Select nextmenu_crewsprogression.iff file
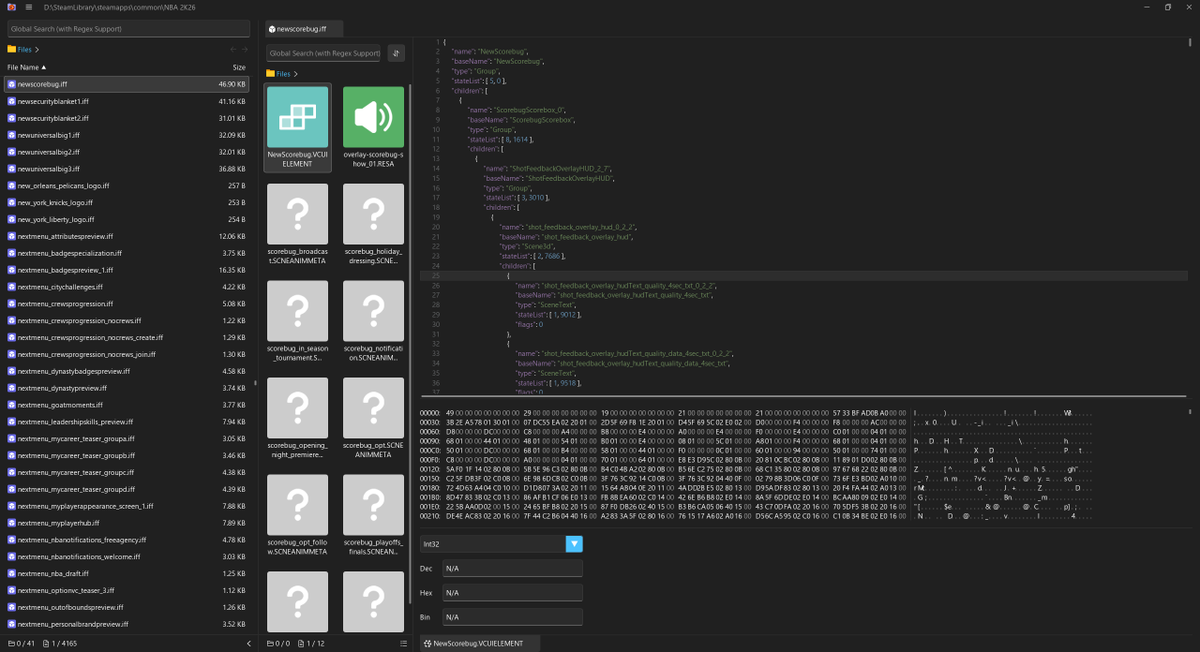 [x=128, y=303]
